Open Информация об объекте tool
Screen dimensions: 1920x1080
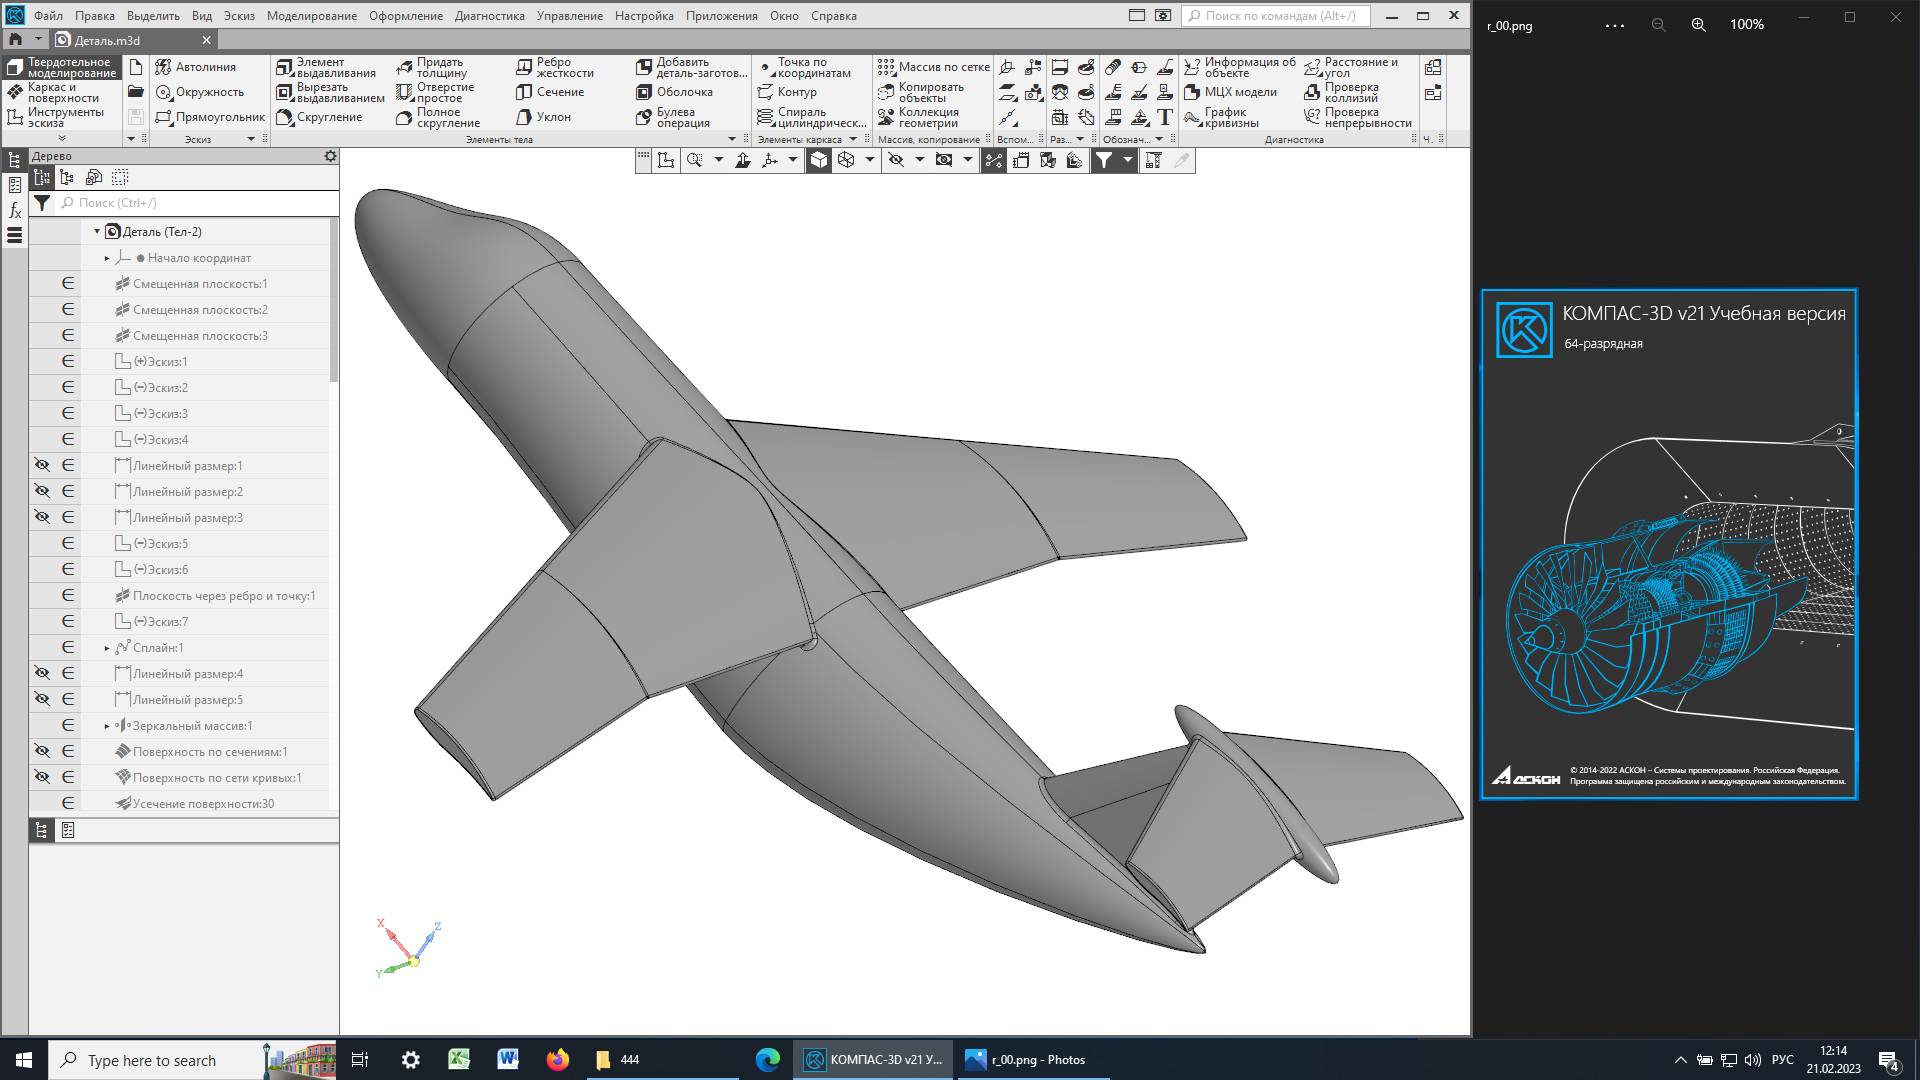[1239, 67]
